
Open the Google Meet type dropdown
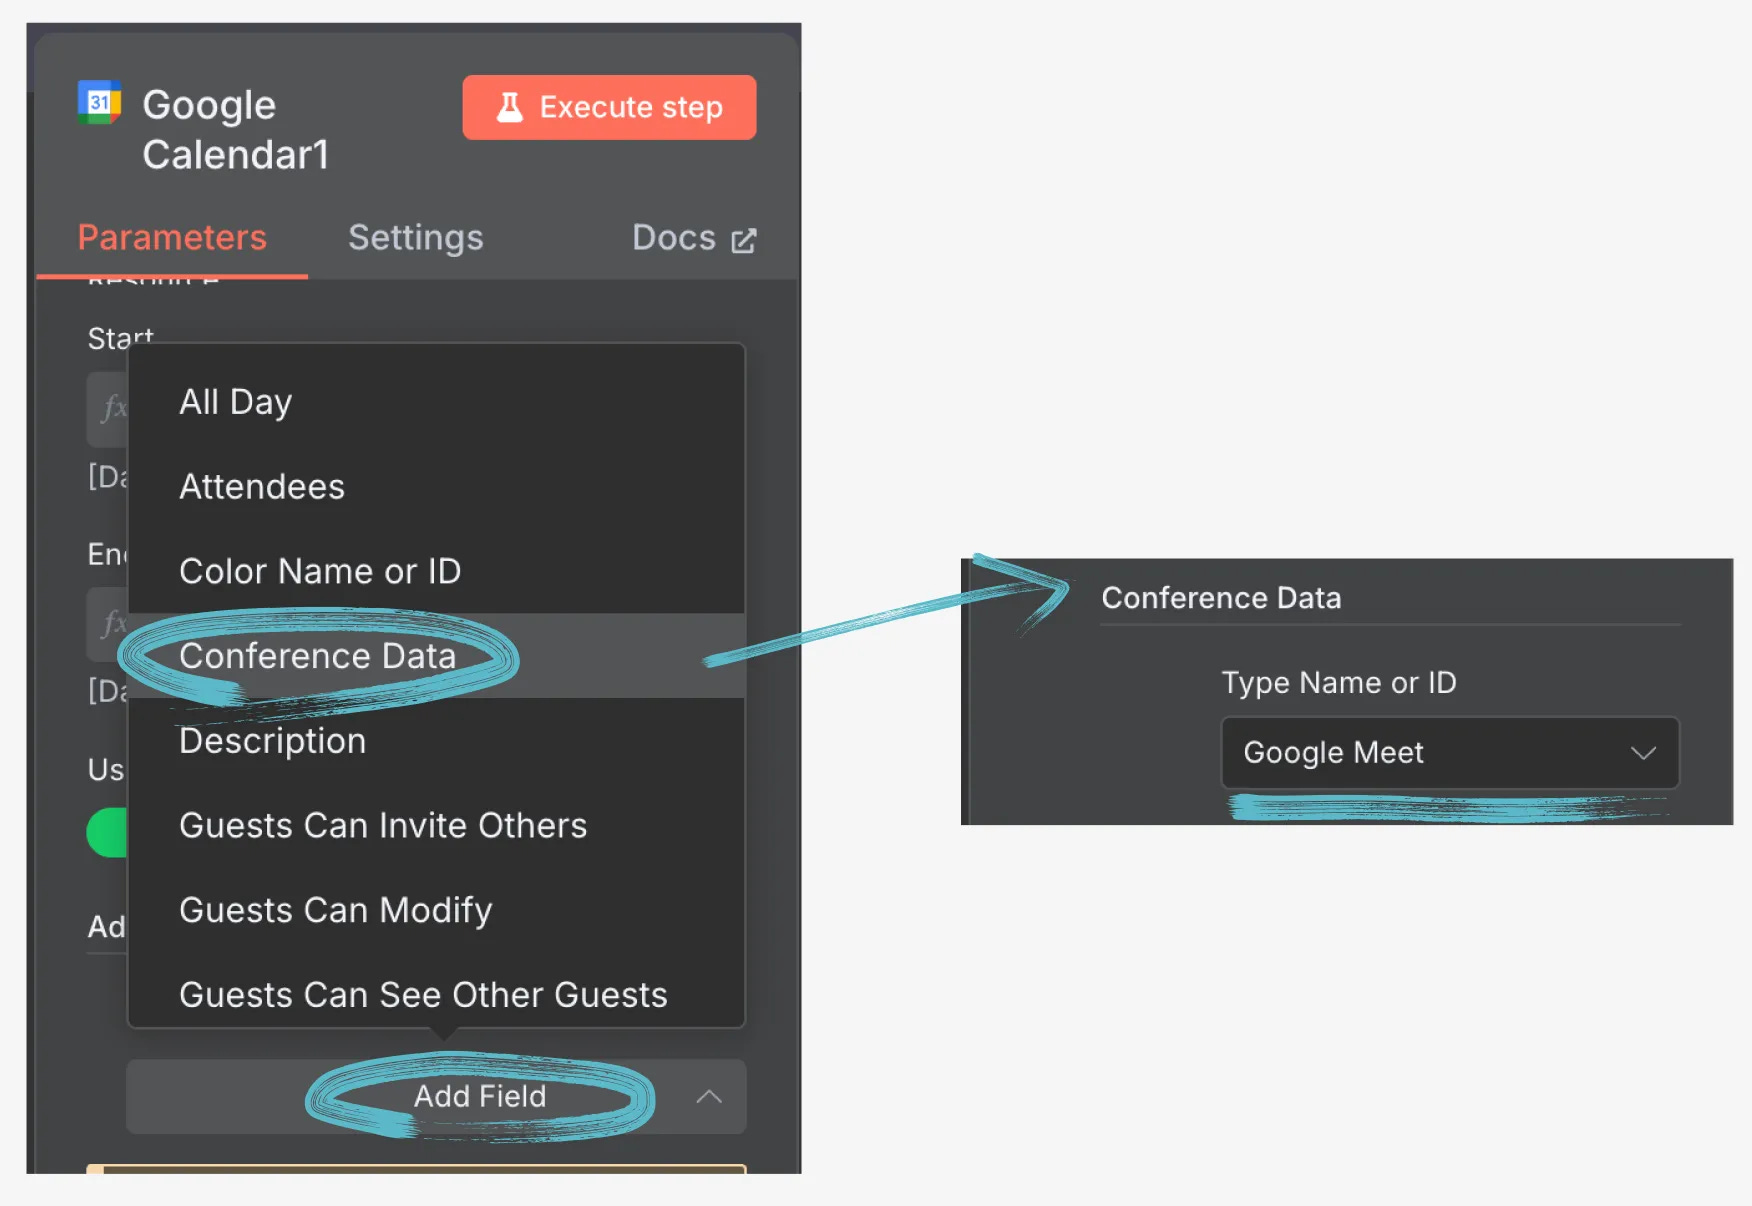[x=1450, y=753]
